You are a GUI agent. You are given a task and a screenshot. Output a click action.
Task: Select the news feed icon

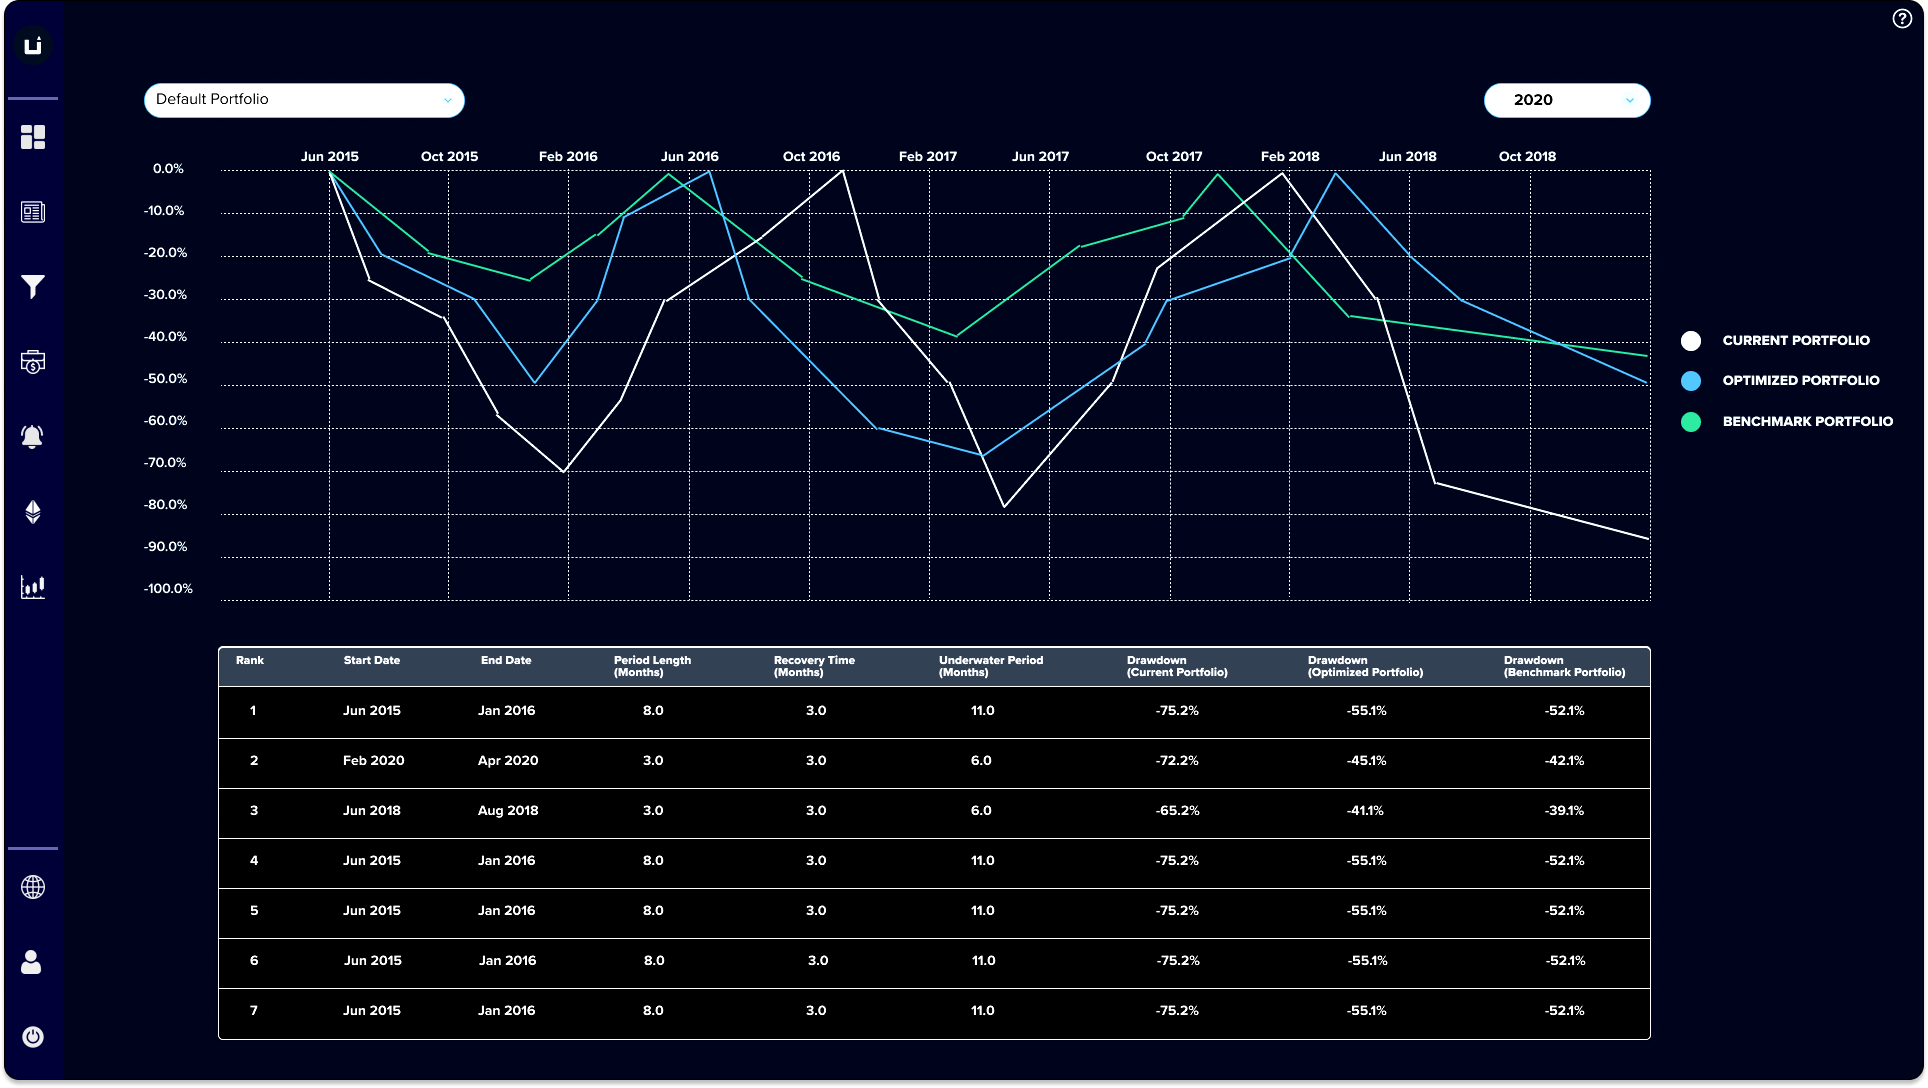(x=33, y=212)
